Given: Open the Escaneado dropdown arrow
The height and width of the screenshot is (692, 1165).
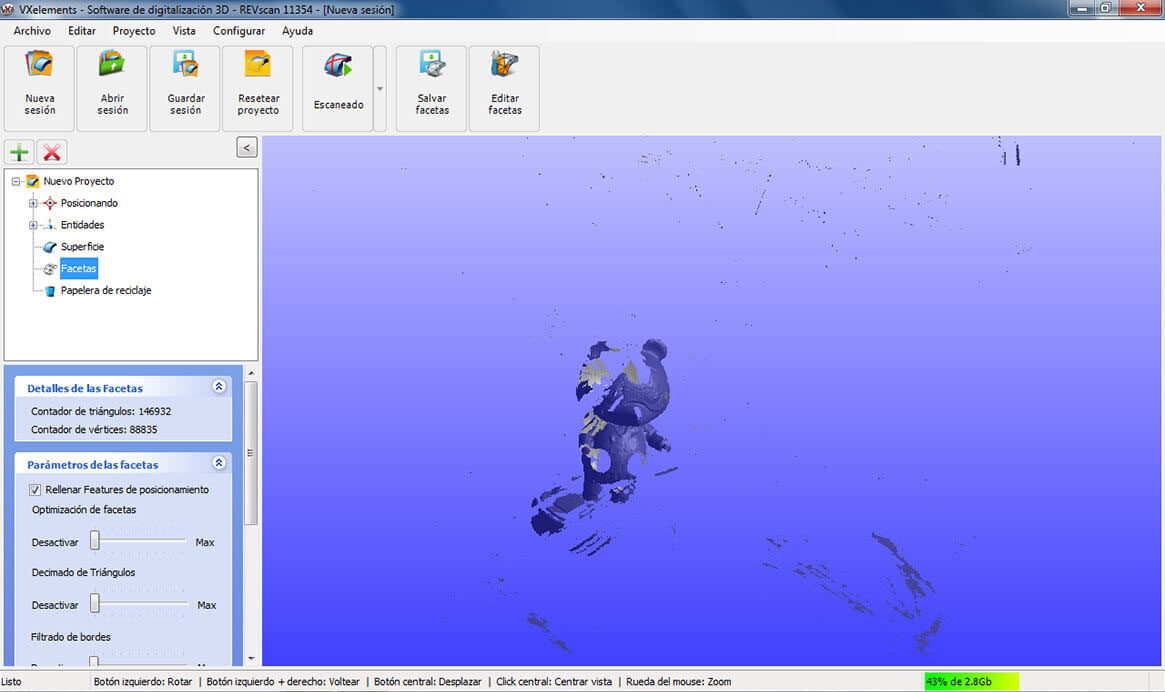Looking at the screenshot, I should (380, 88).
